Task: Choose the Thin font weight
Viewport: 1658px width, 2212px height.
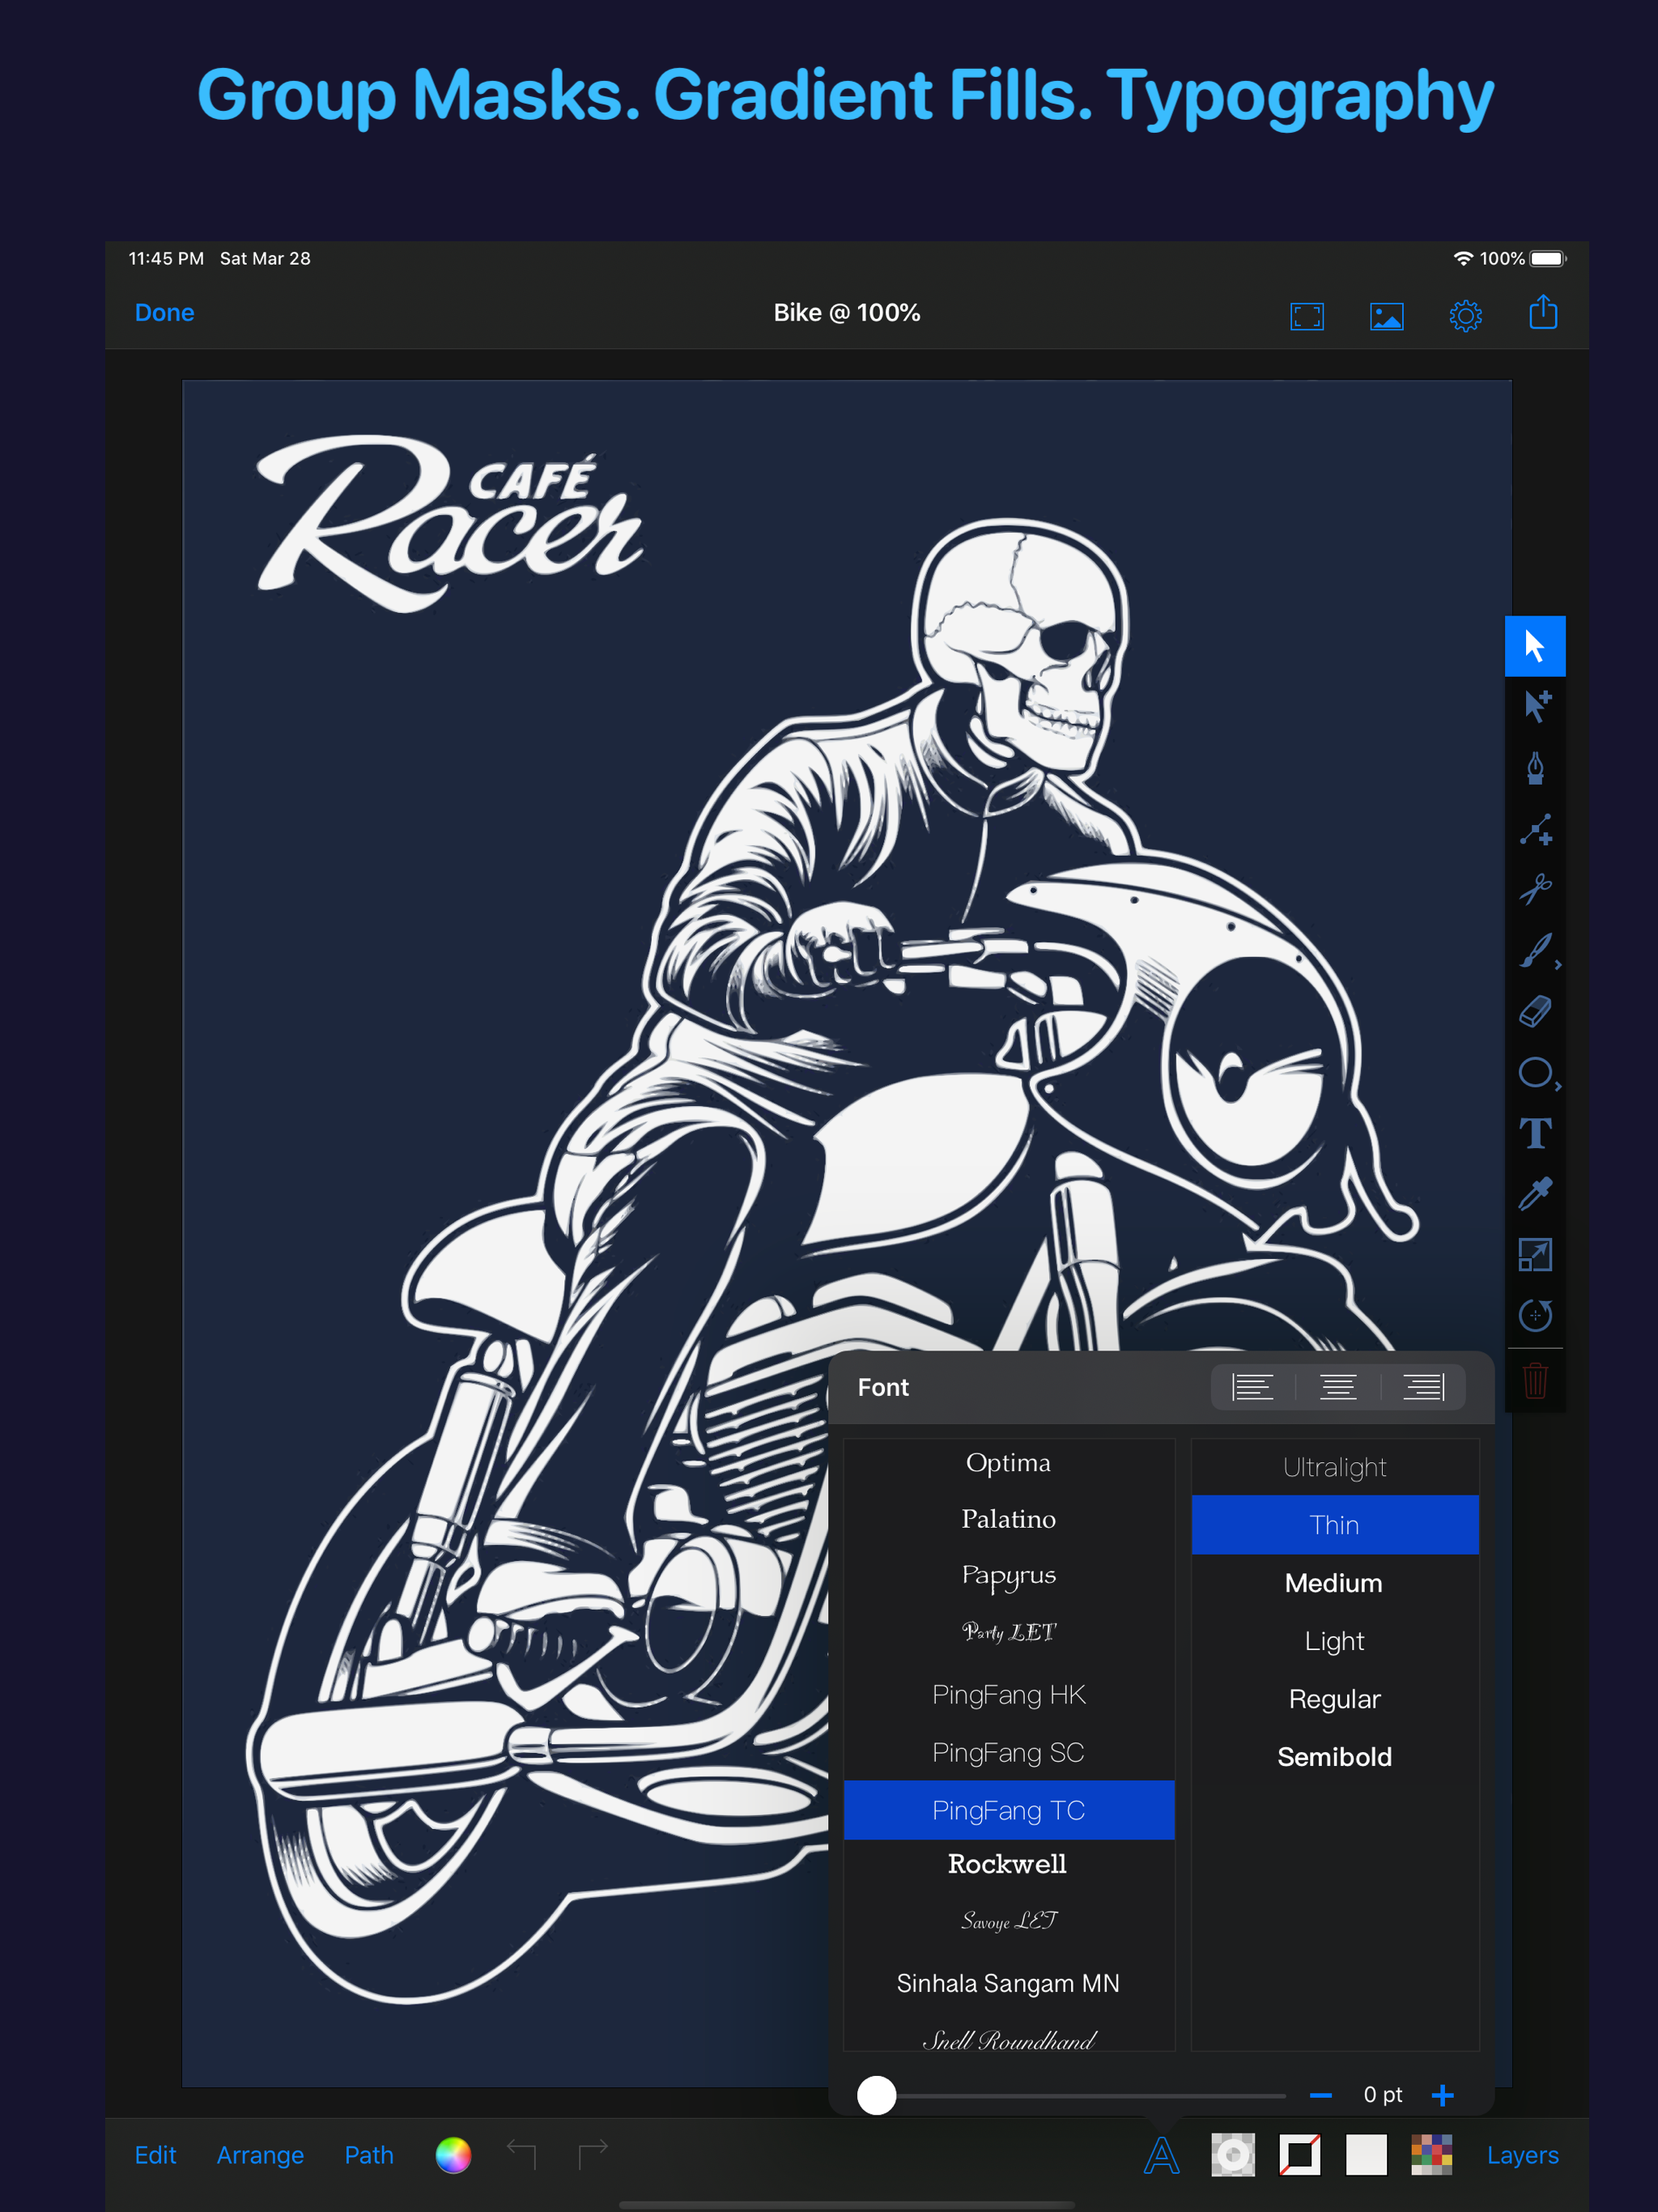Action: pyautogui.click(x=1334, y=1525)
